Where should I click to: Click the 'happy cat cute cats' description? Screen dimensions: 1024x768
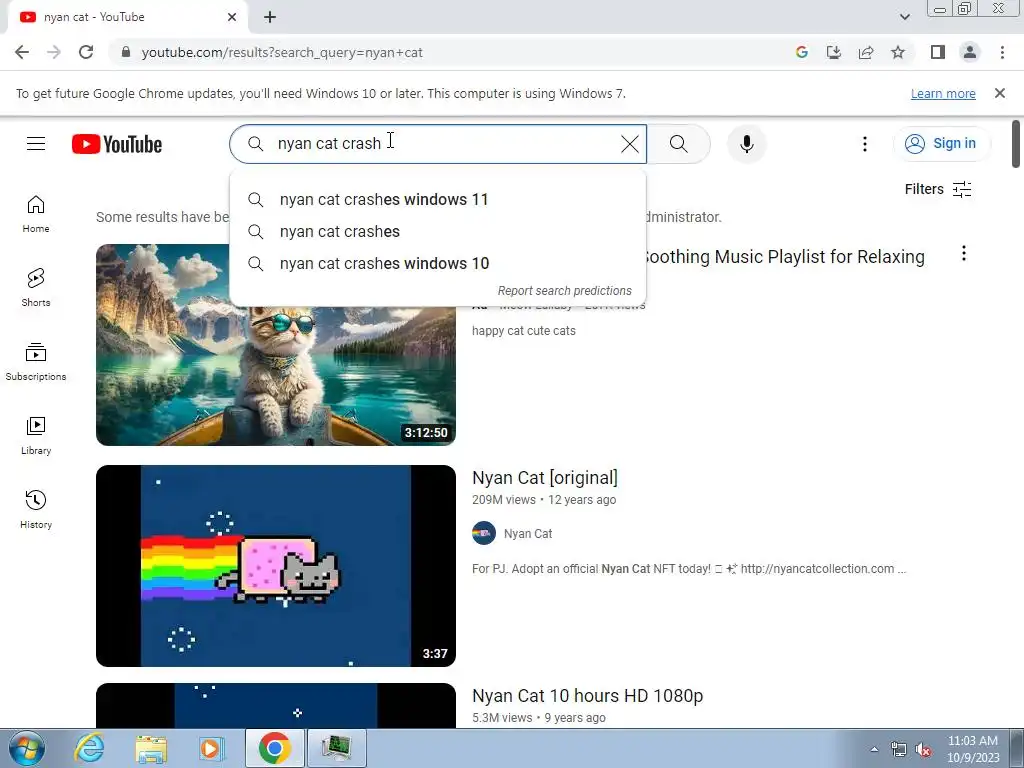[x=524, y=331]
